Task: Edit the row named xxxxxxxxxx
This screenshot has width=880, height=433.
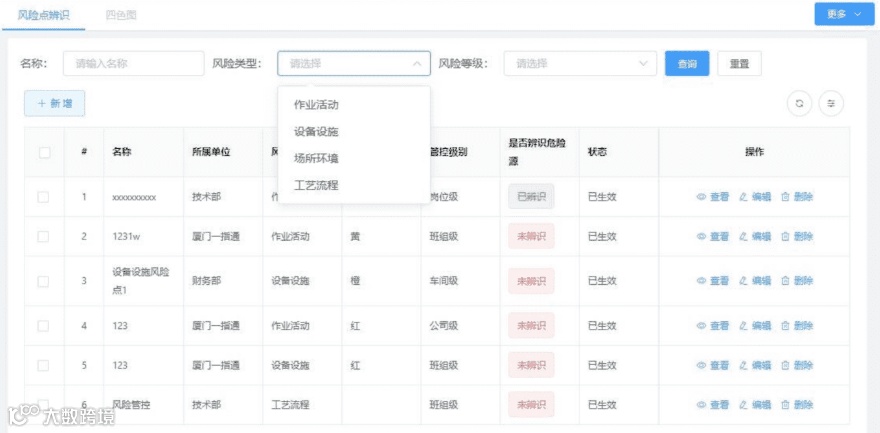Action: tap(755, 197)
